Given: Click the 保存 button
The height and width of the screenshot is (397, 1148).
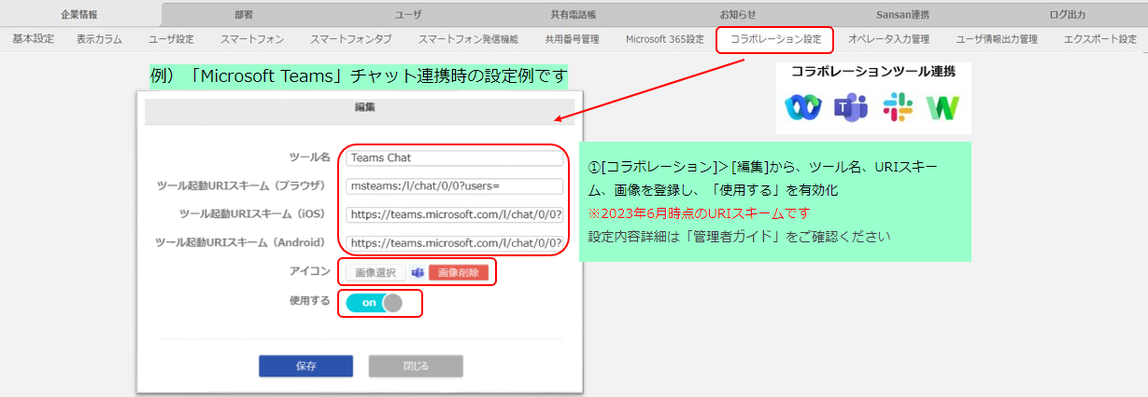Looking at the screenshot, I should [x=306, y=366].
